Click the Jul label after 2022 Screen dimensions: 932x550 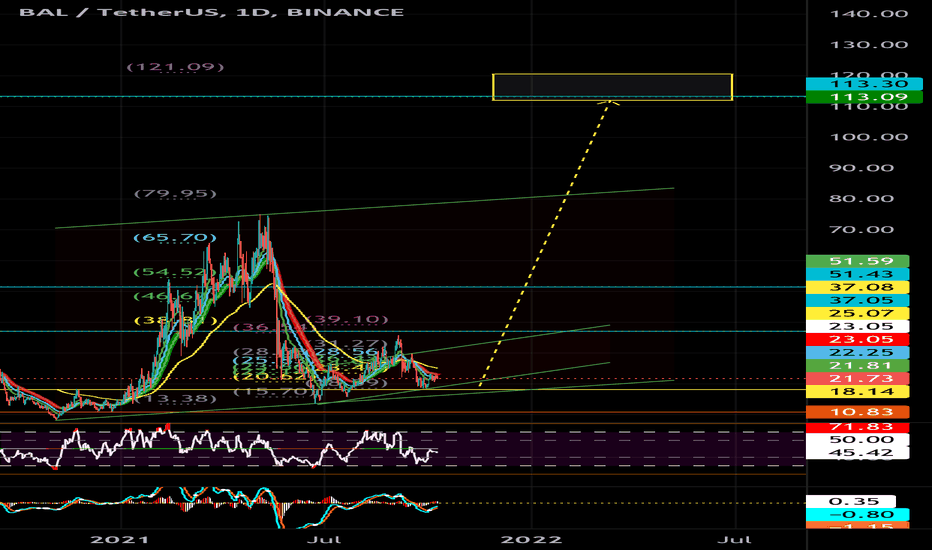tap(735, 540)
